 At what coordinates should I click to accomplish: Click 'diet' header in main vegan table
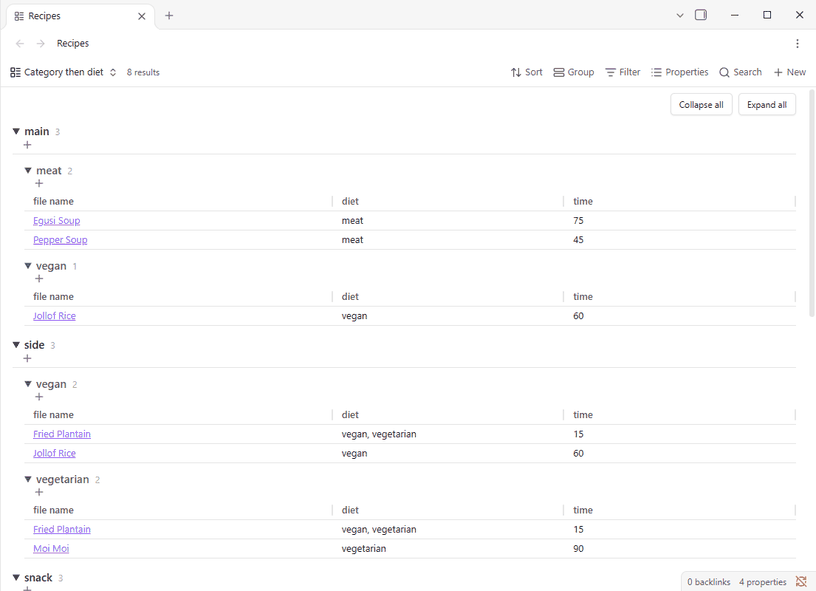[x=350, y=297]
